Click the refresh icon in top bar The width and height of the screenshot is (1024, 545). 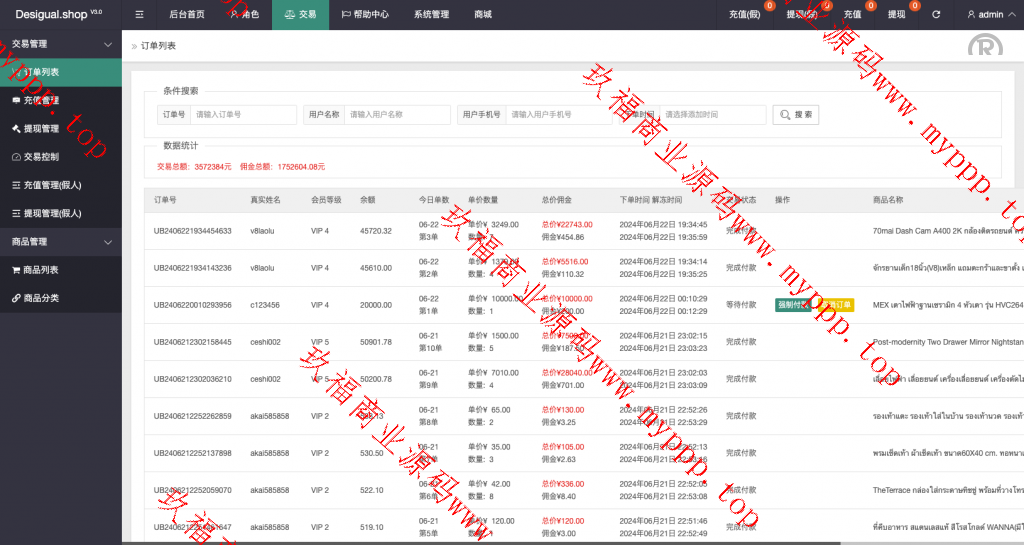pyautogui.click(x=936, y=15)
